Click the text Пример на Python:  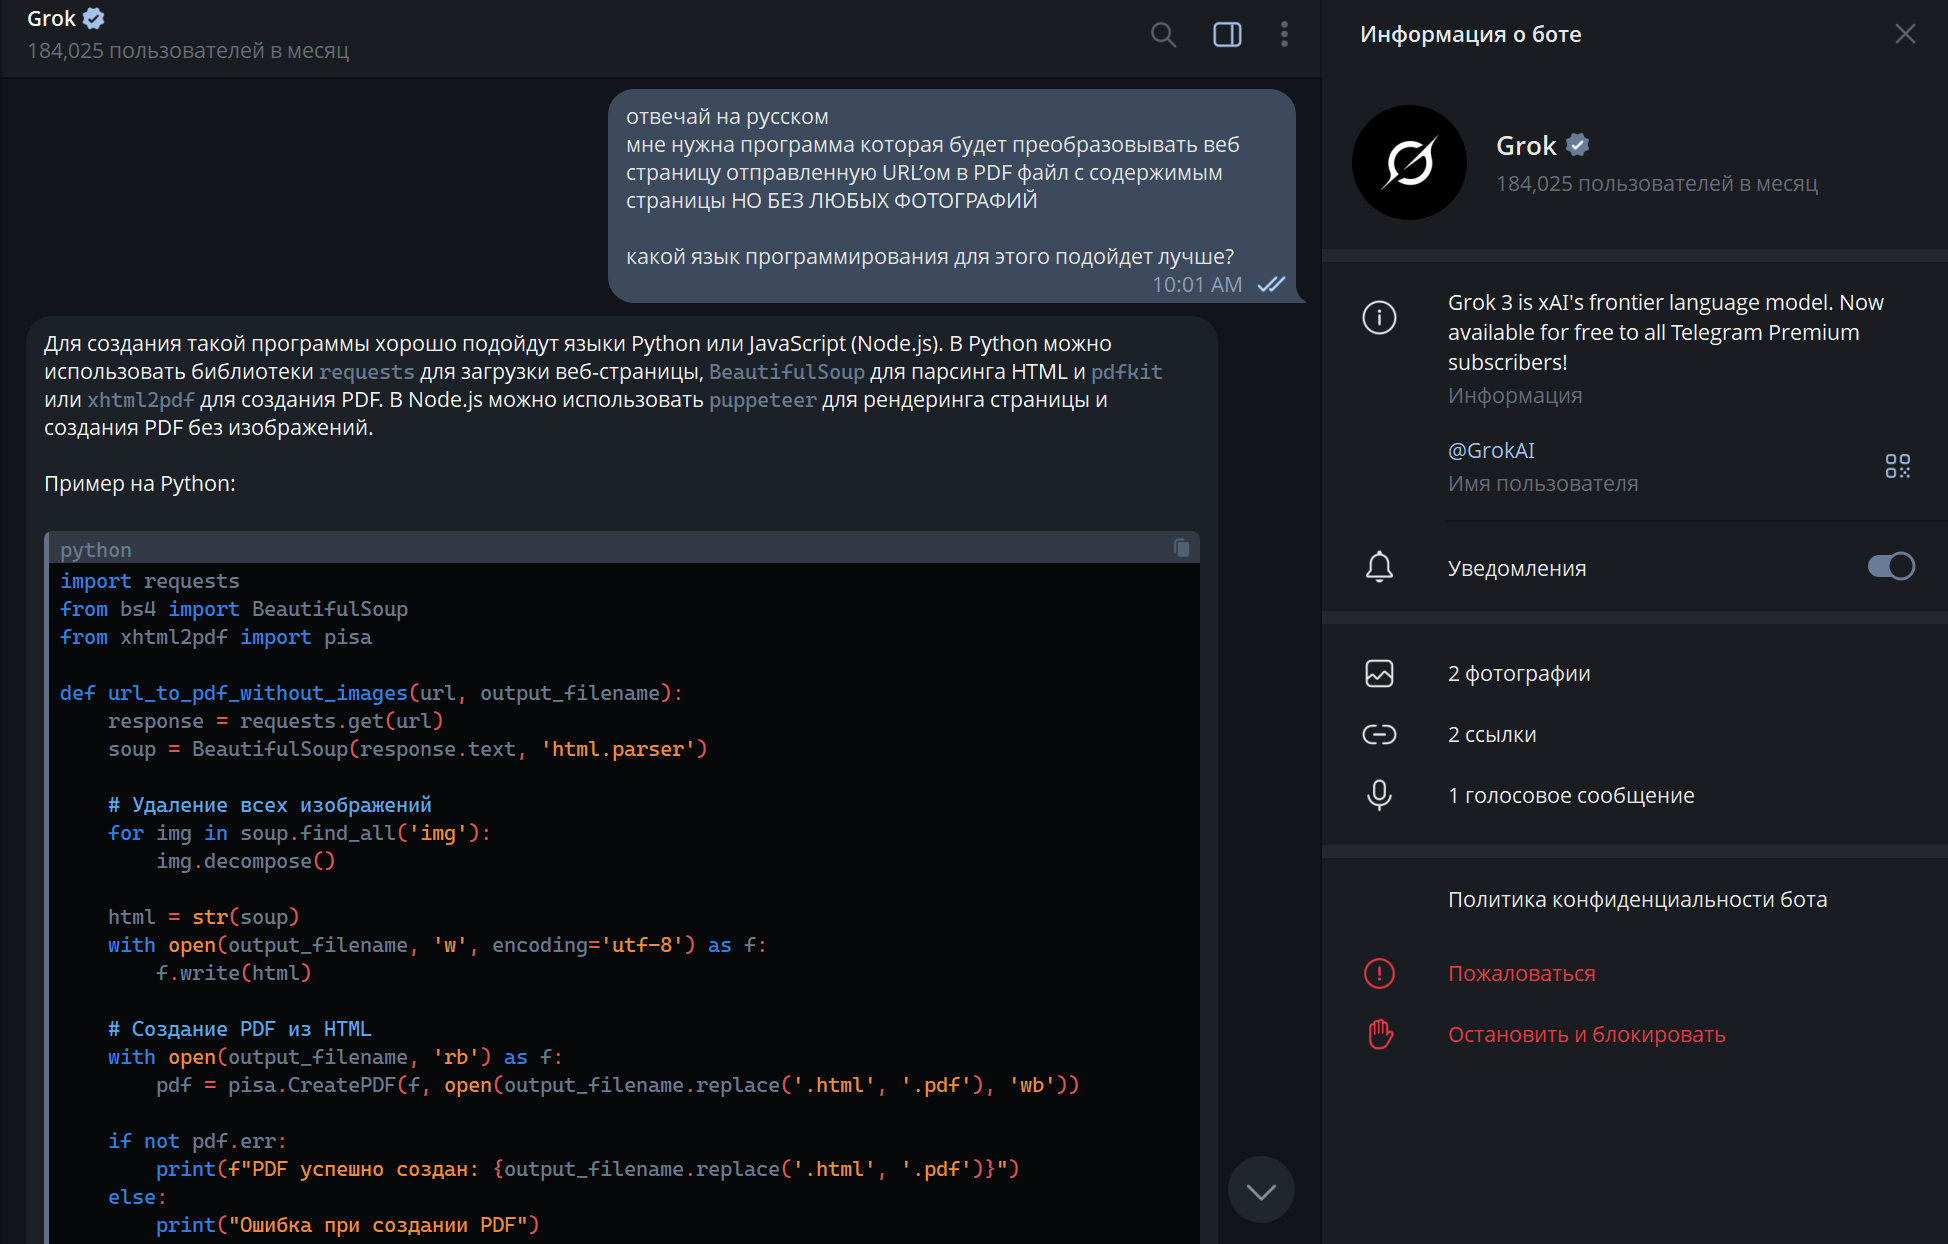point(139,483)
